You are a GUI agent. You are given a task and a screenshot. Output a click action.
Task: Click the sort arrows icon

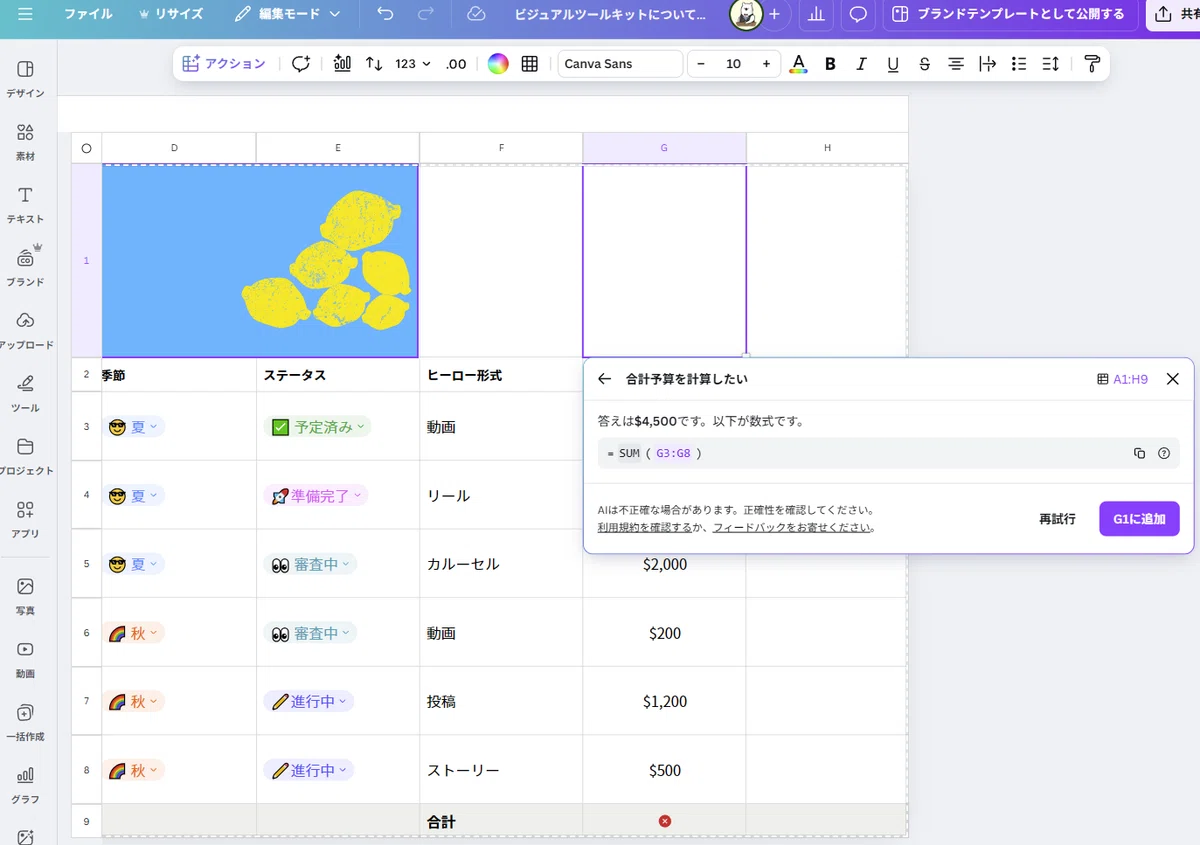(x=374, y=63)
